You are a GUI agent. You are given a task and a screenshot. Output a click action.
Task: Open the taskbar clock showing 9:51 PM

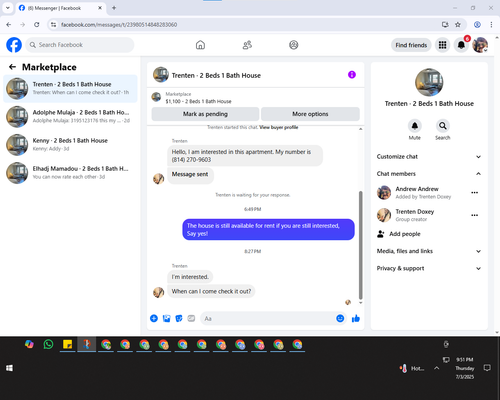click(x=465, y=368)
